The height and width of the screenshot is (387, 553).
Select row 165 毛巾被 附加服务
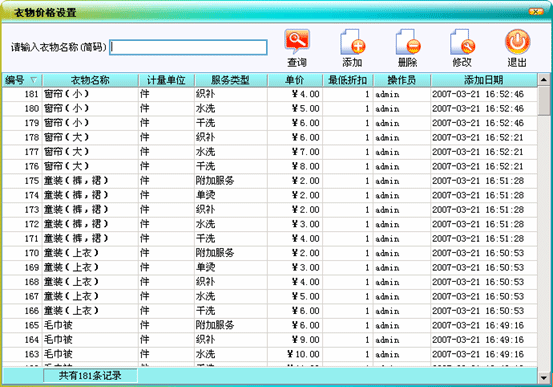(269, 325)
